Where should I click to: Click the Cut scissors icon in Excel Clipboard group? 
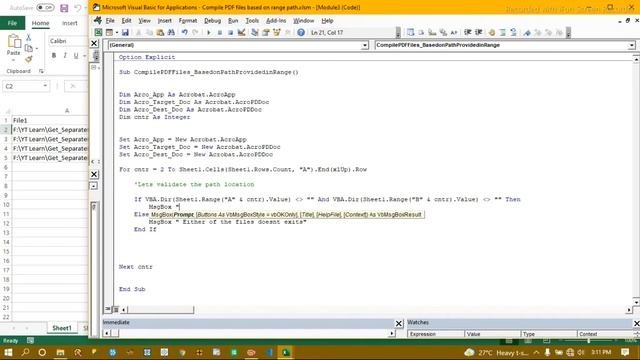(29, 38)
